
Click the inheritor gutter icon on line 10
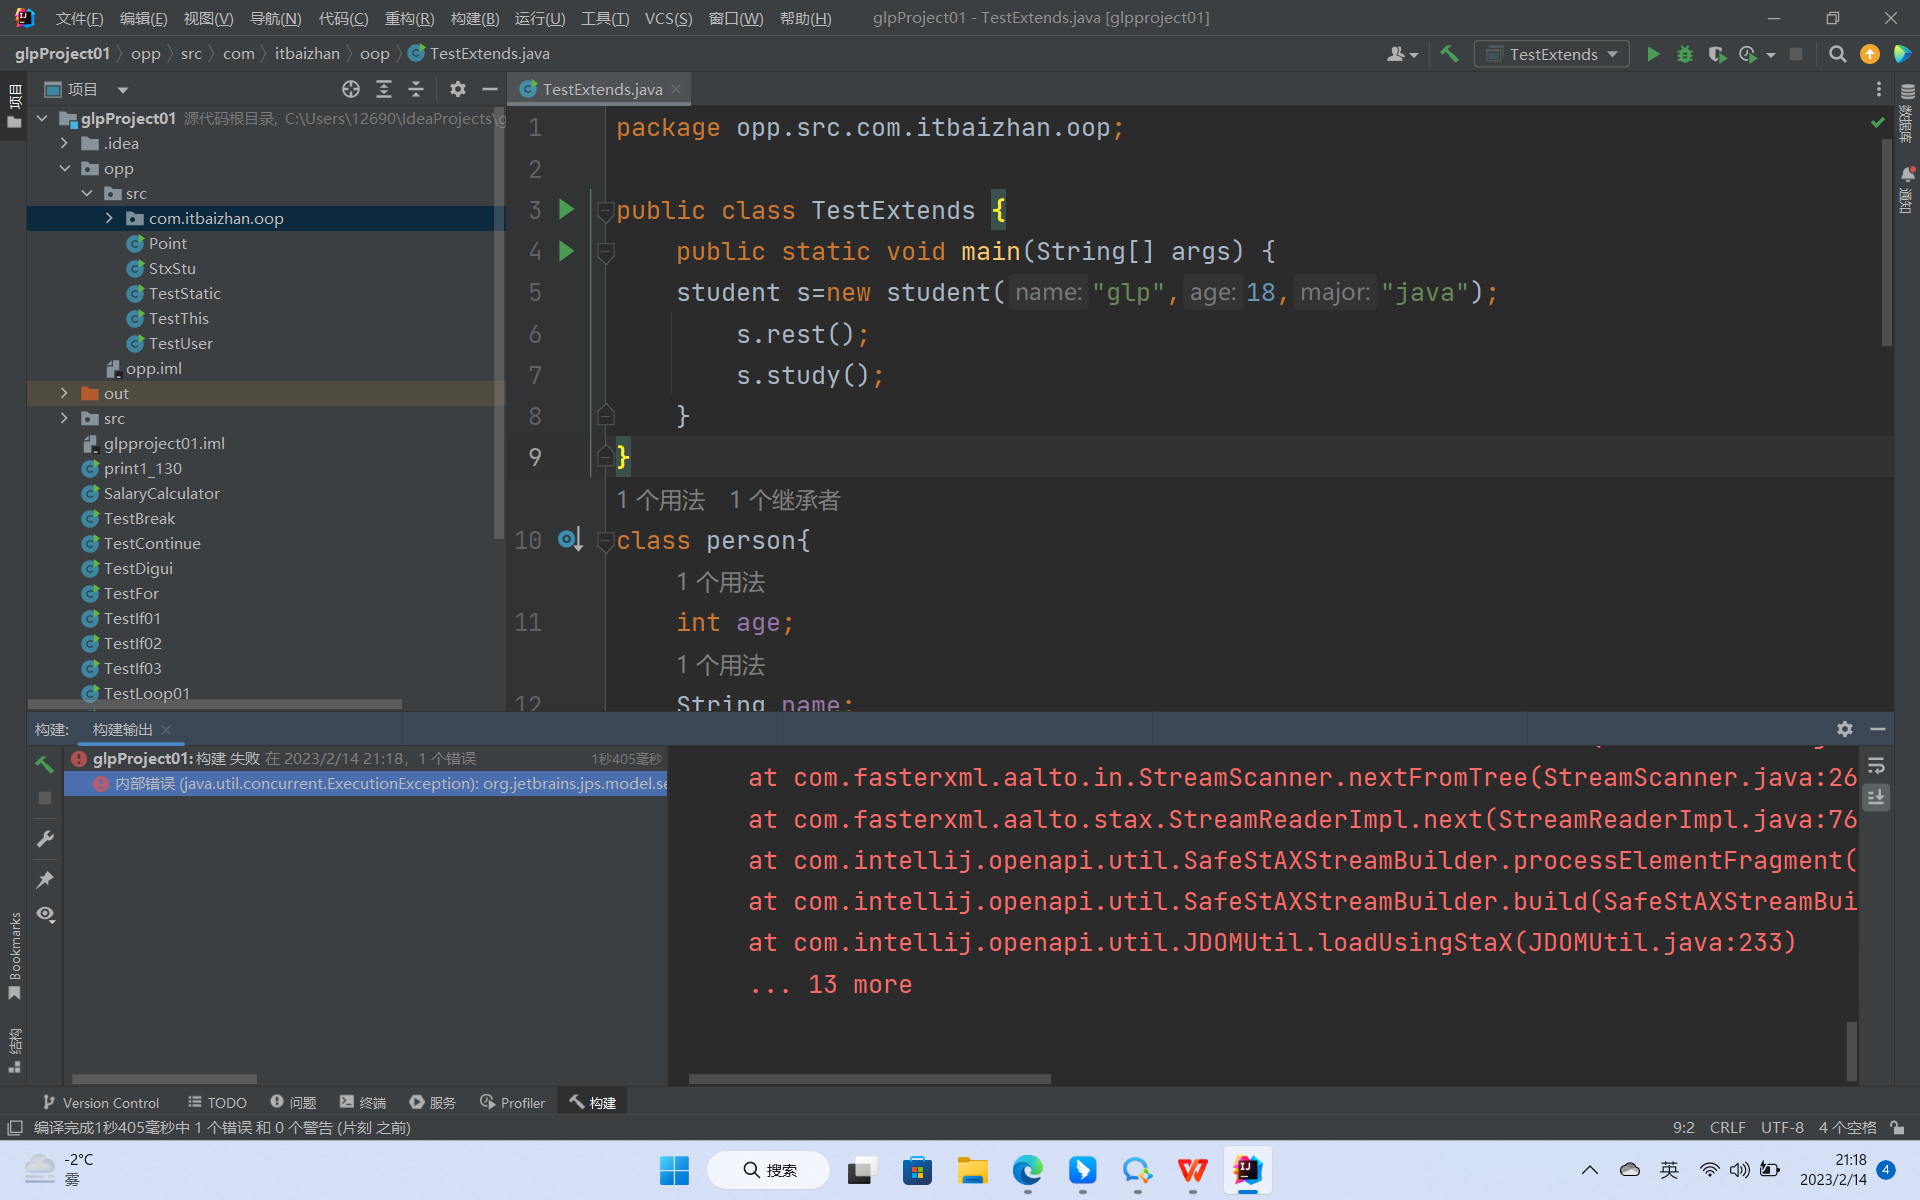pyautogui.click(x=570, y=540)
